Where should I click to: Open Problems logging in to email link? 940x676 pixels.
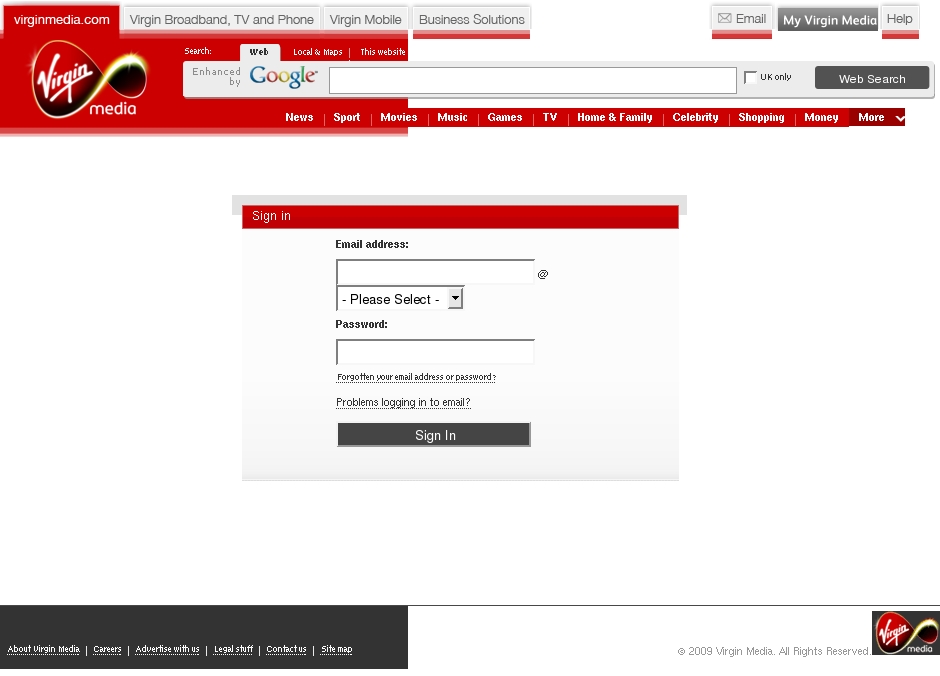[x=403, y=402]
